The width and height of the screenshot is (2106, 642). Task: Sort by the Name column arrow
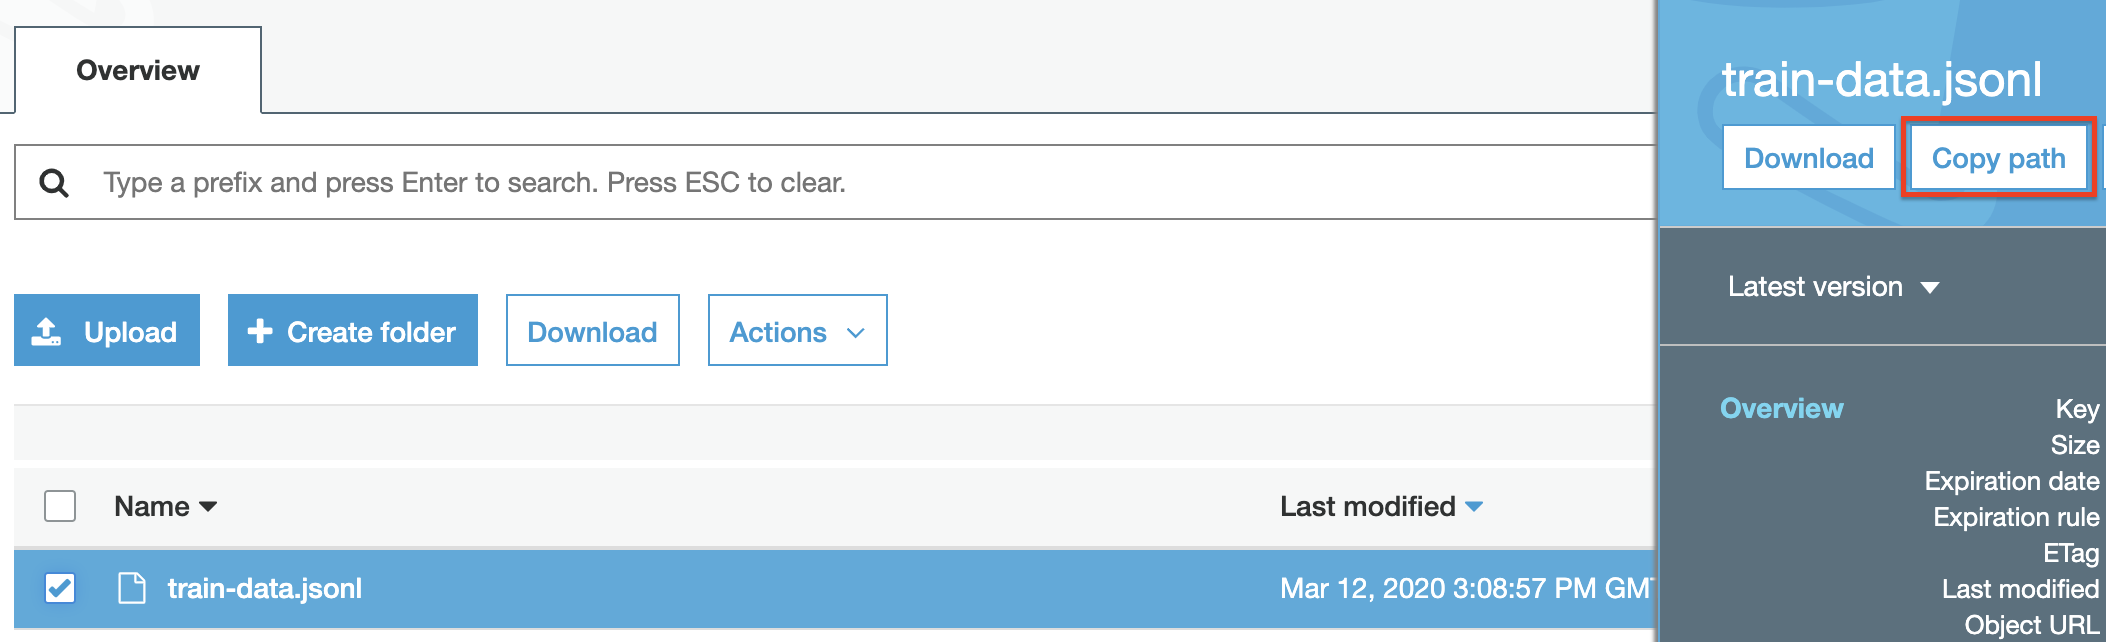pyautogui.click(x=208, y=507)
